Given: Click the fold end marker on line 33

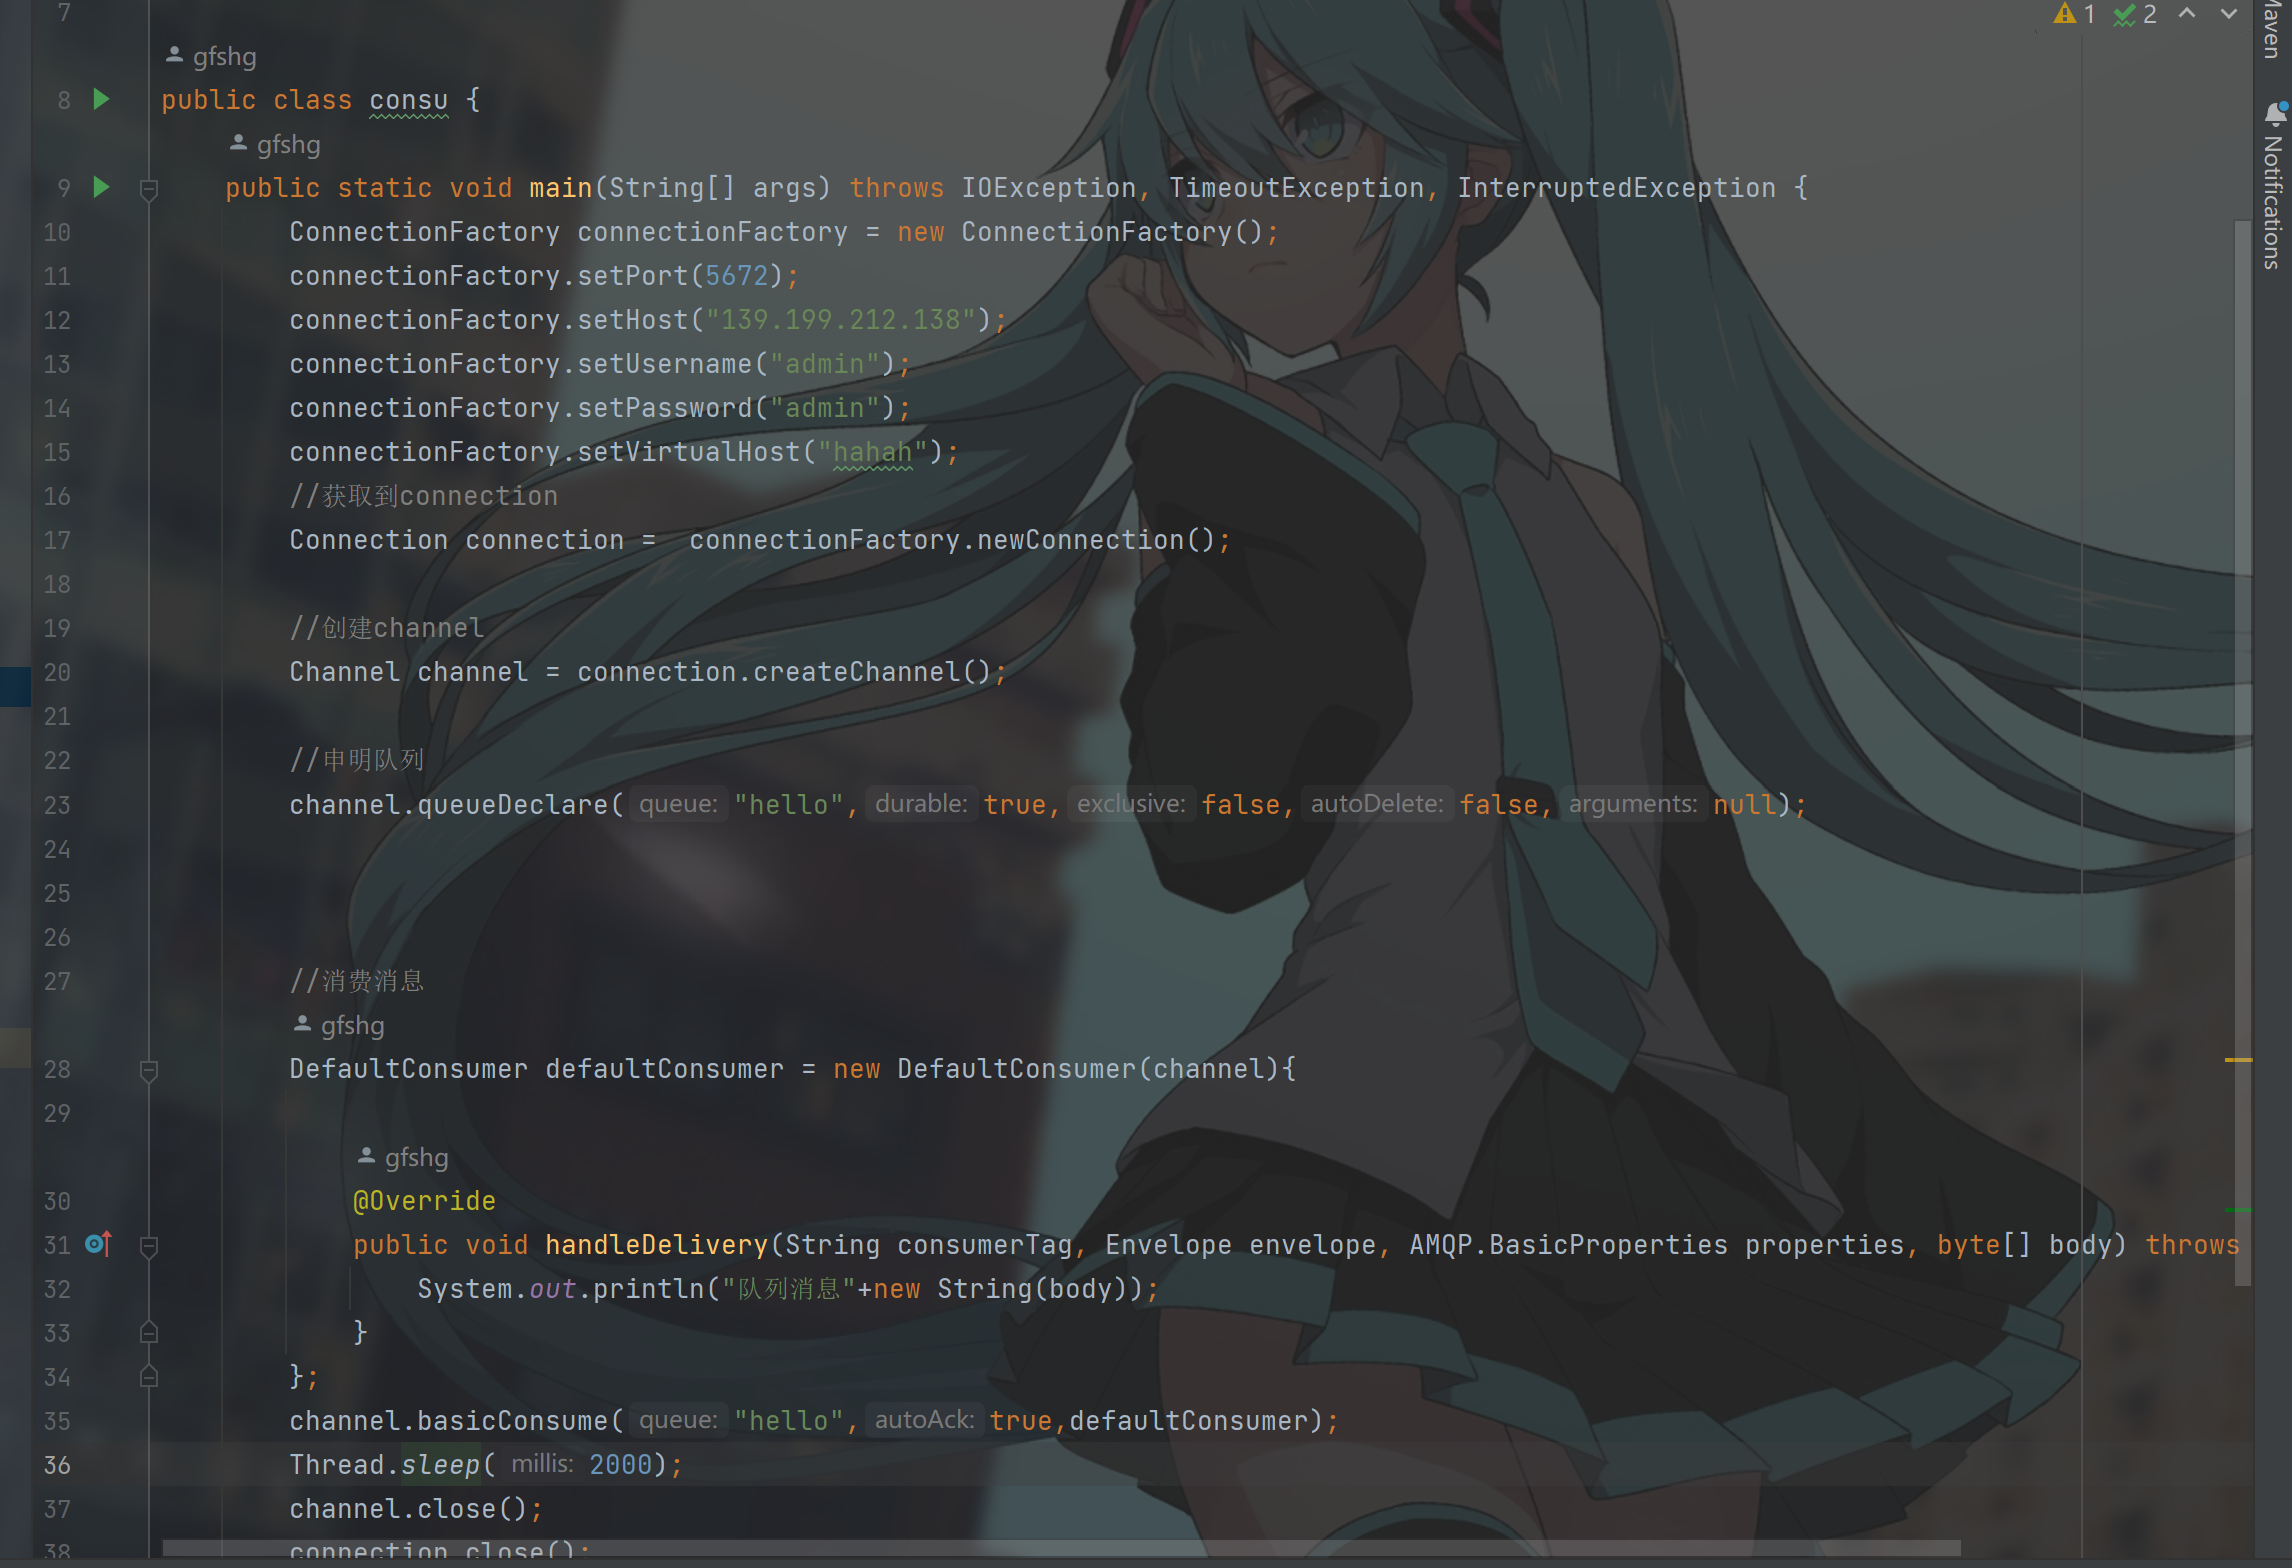Looking at the screenshot, I should pos(149,1333).
